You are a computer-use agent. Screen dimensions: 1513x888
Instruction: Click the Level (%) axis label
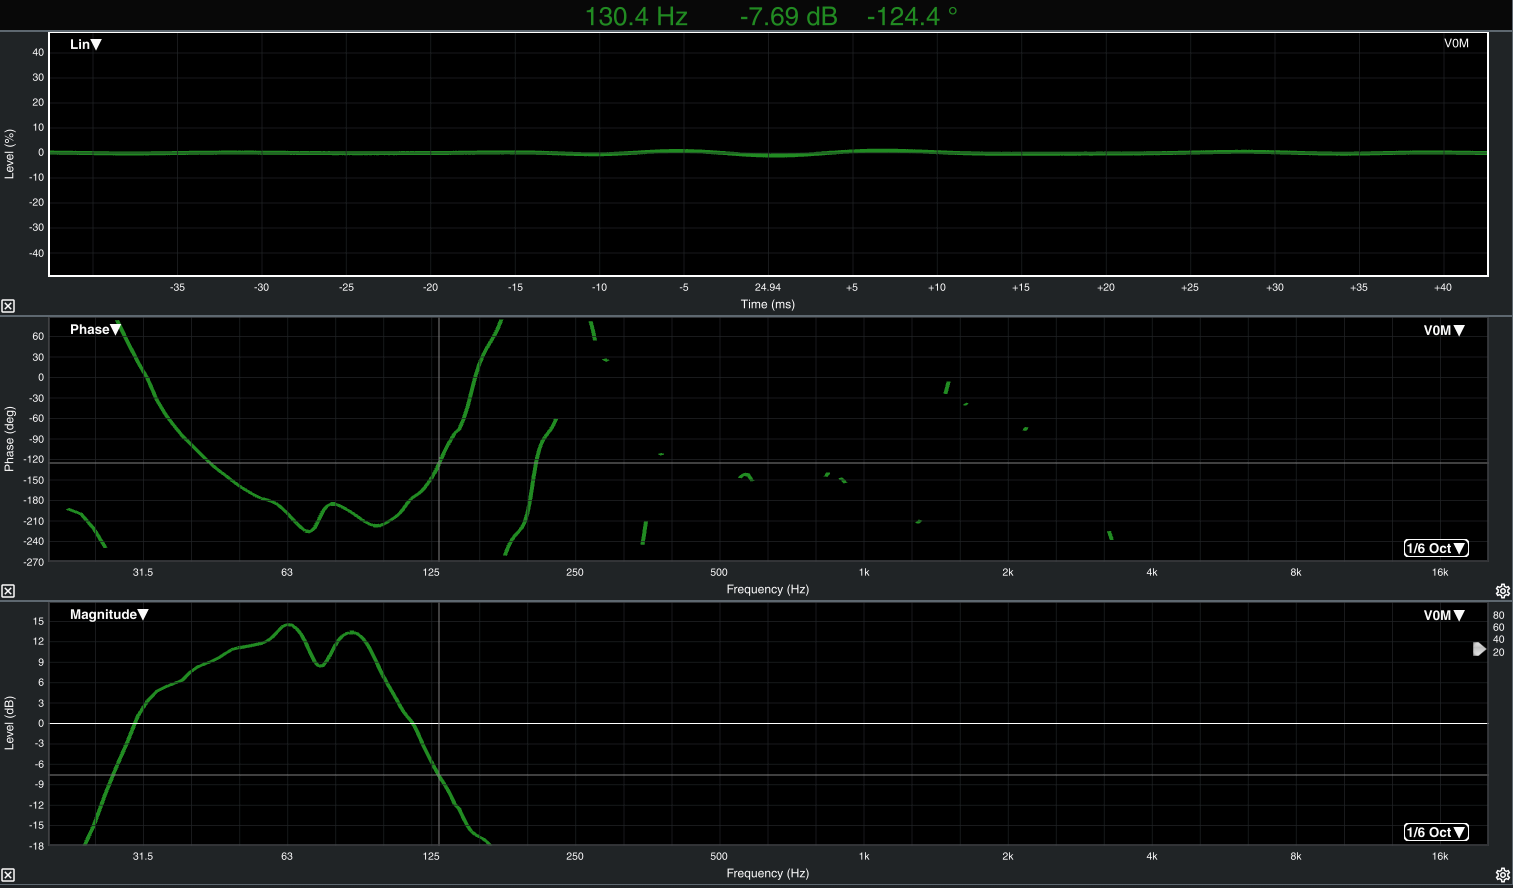click(x=9, y=153)
